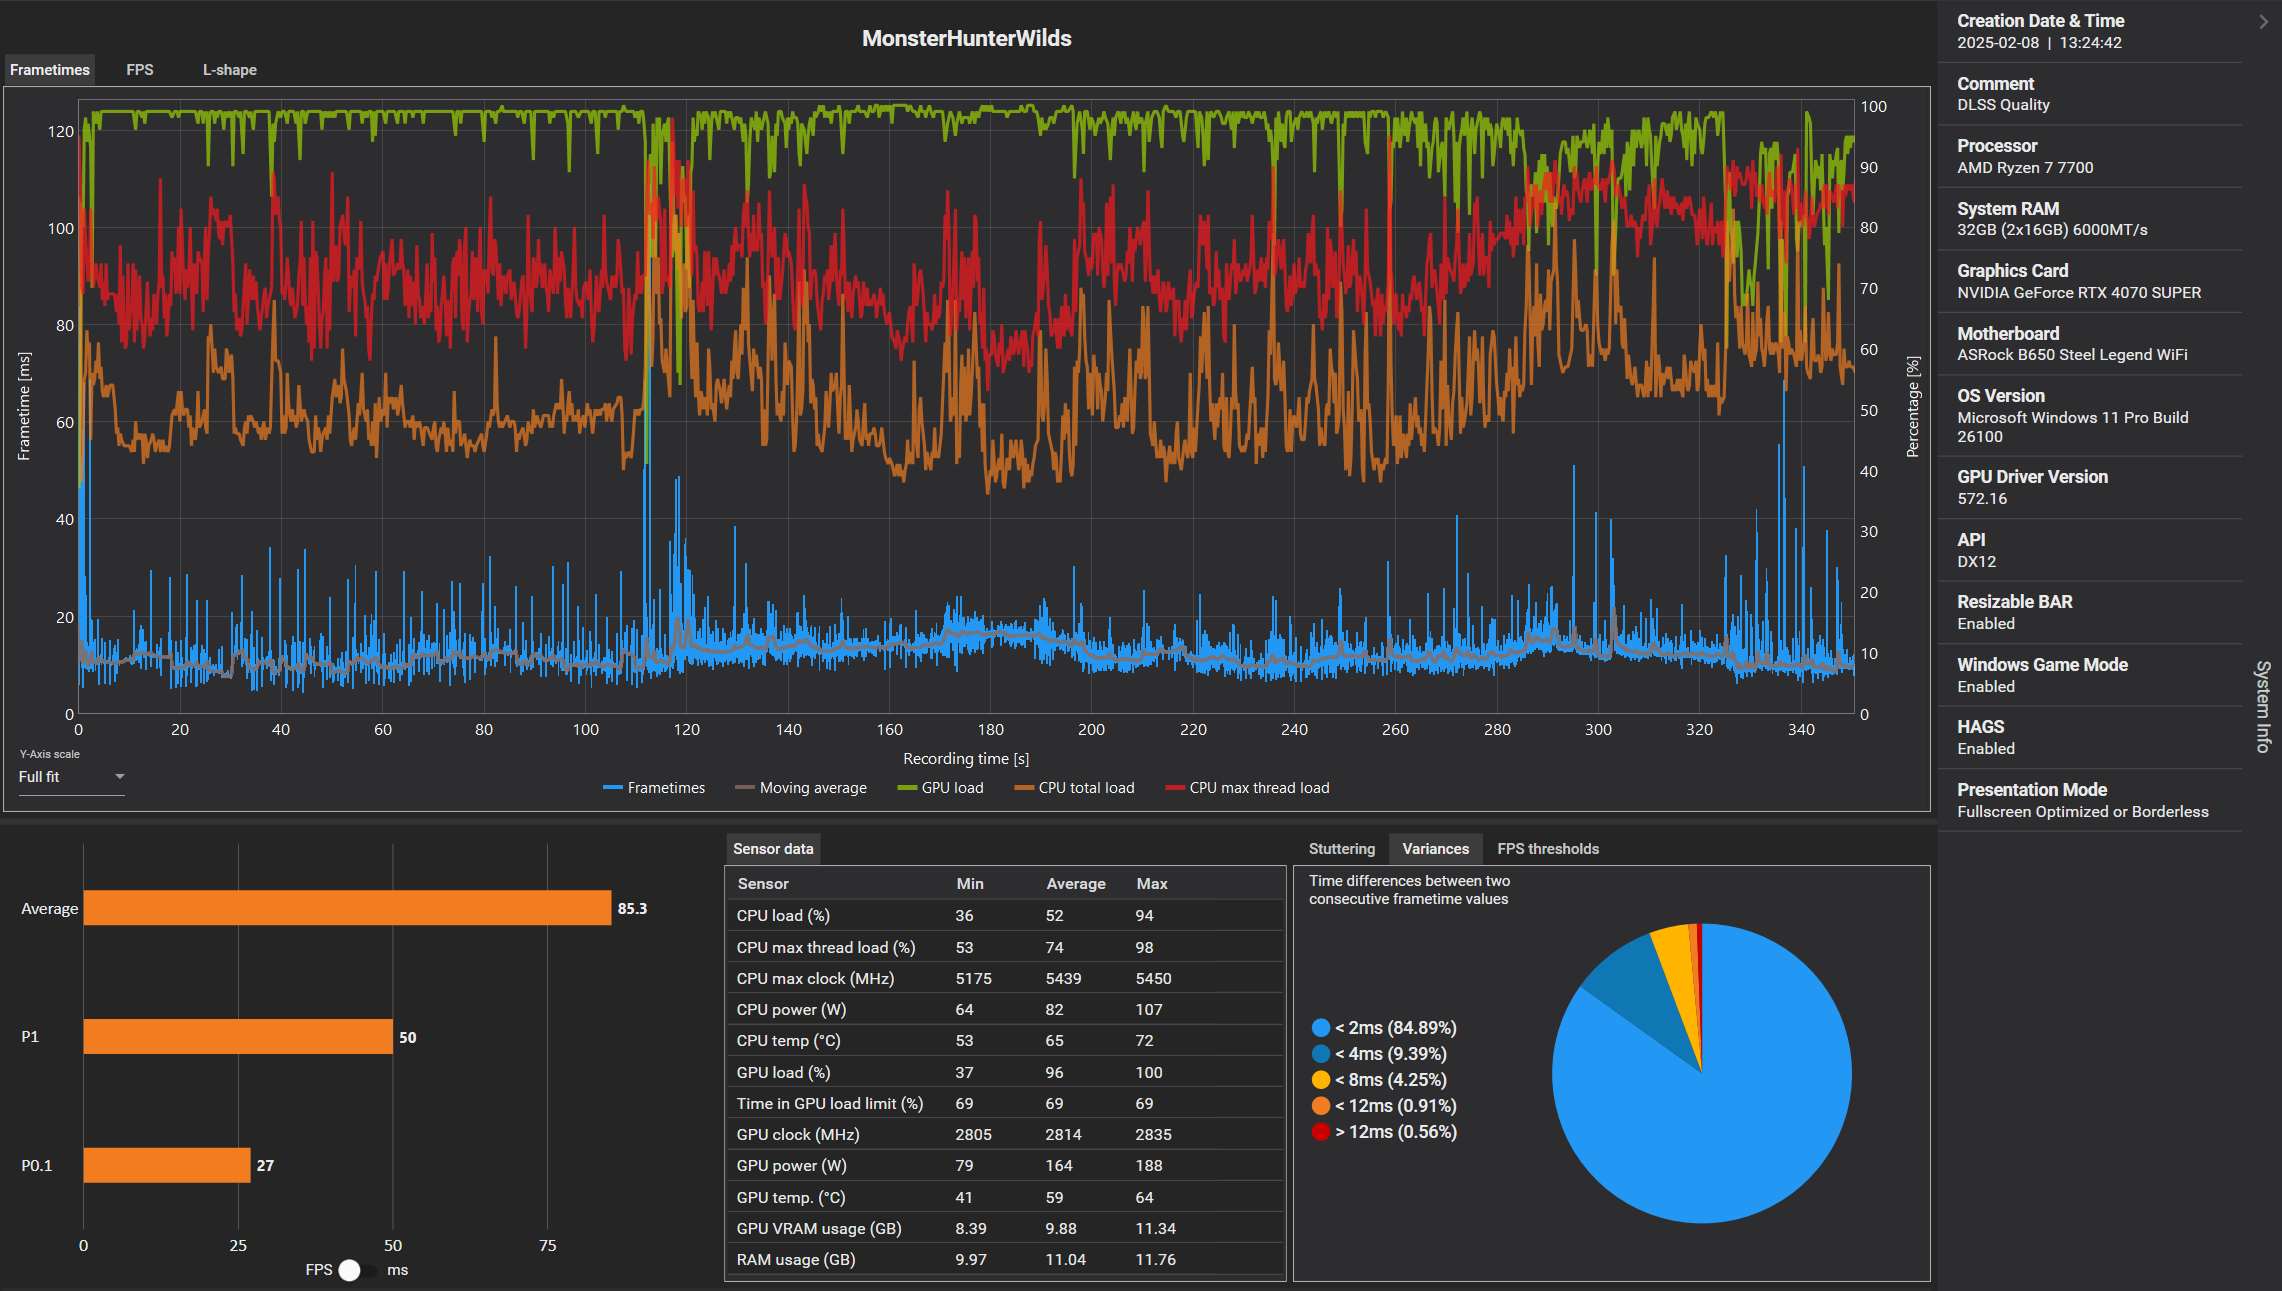Click the < 2ms variance legend dot
Image resolution: width=2282 pixels, height=1291 pixels.
[1321, 1028]
